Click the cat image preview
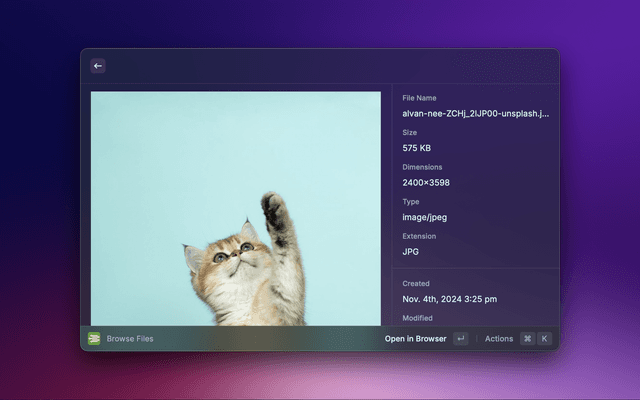Viewport: 640px width, 400px height. (236, 208)
